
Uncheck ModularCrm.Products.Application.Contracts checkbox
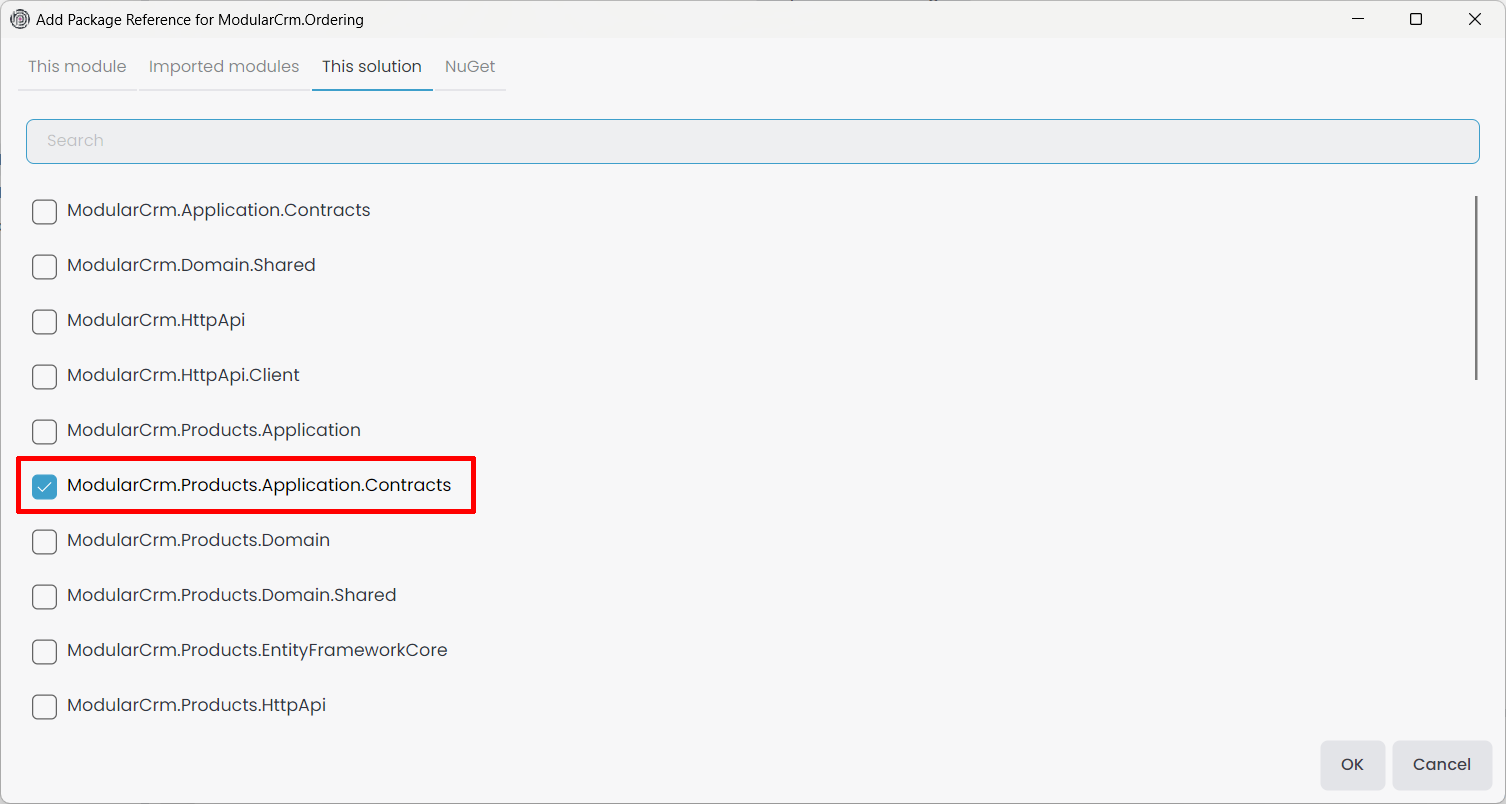(44, 486)
